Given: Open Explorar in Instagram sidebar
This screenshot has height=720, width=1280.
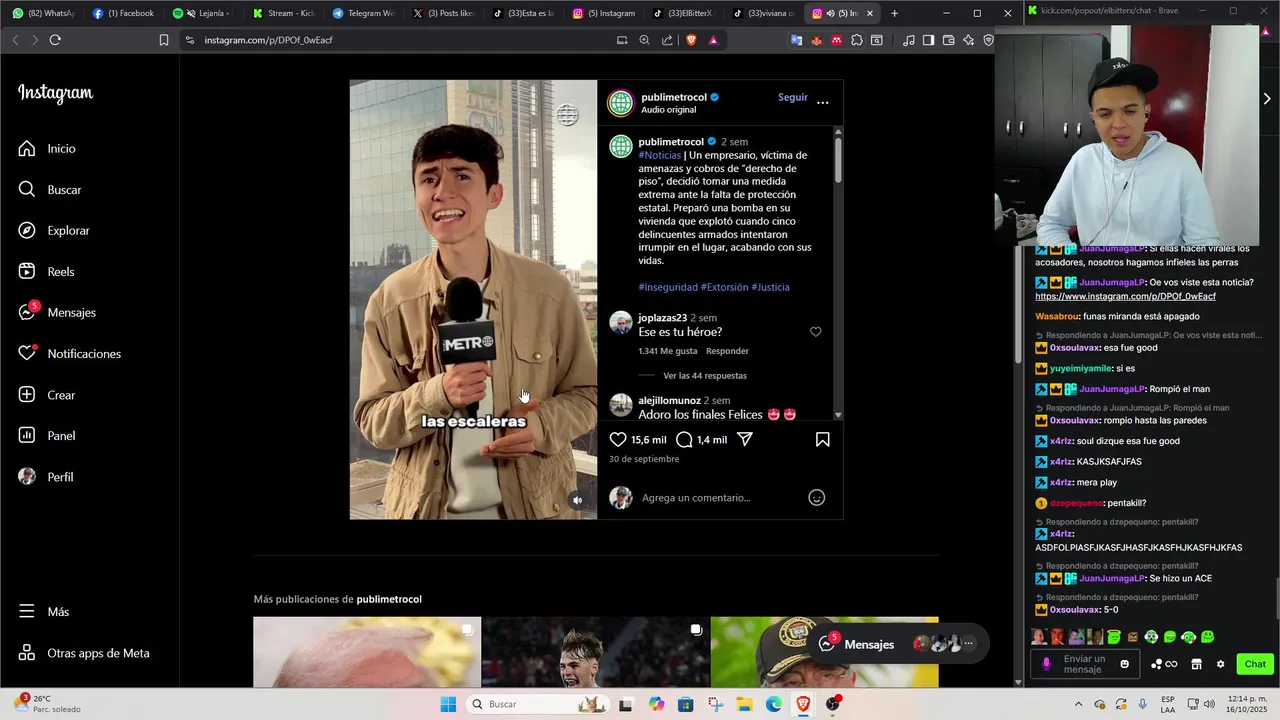Looking at the screenshot, I should [54, 230].
